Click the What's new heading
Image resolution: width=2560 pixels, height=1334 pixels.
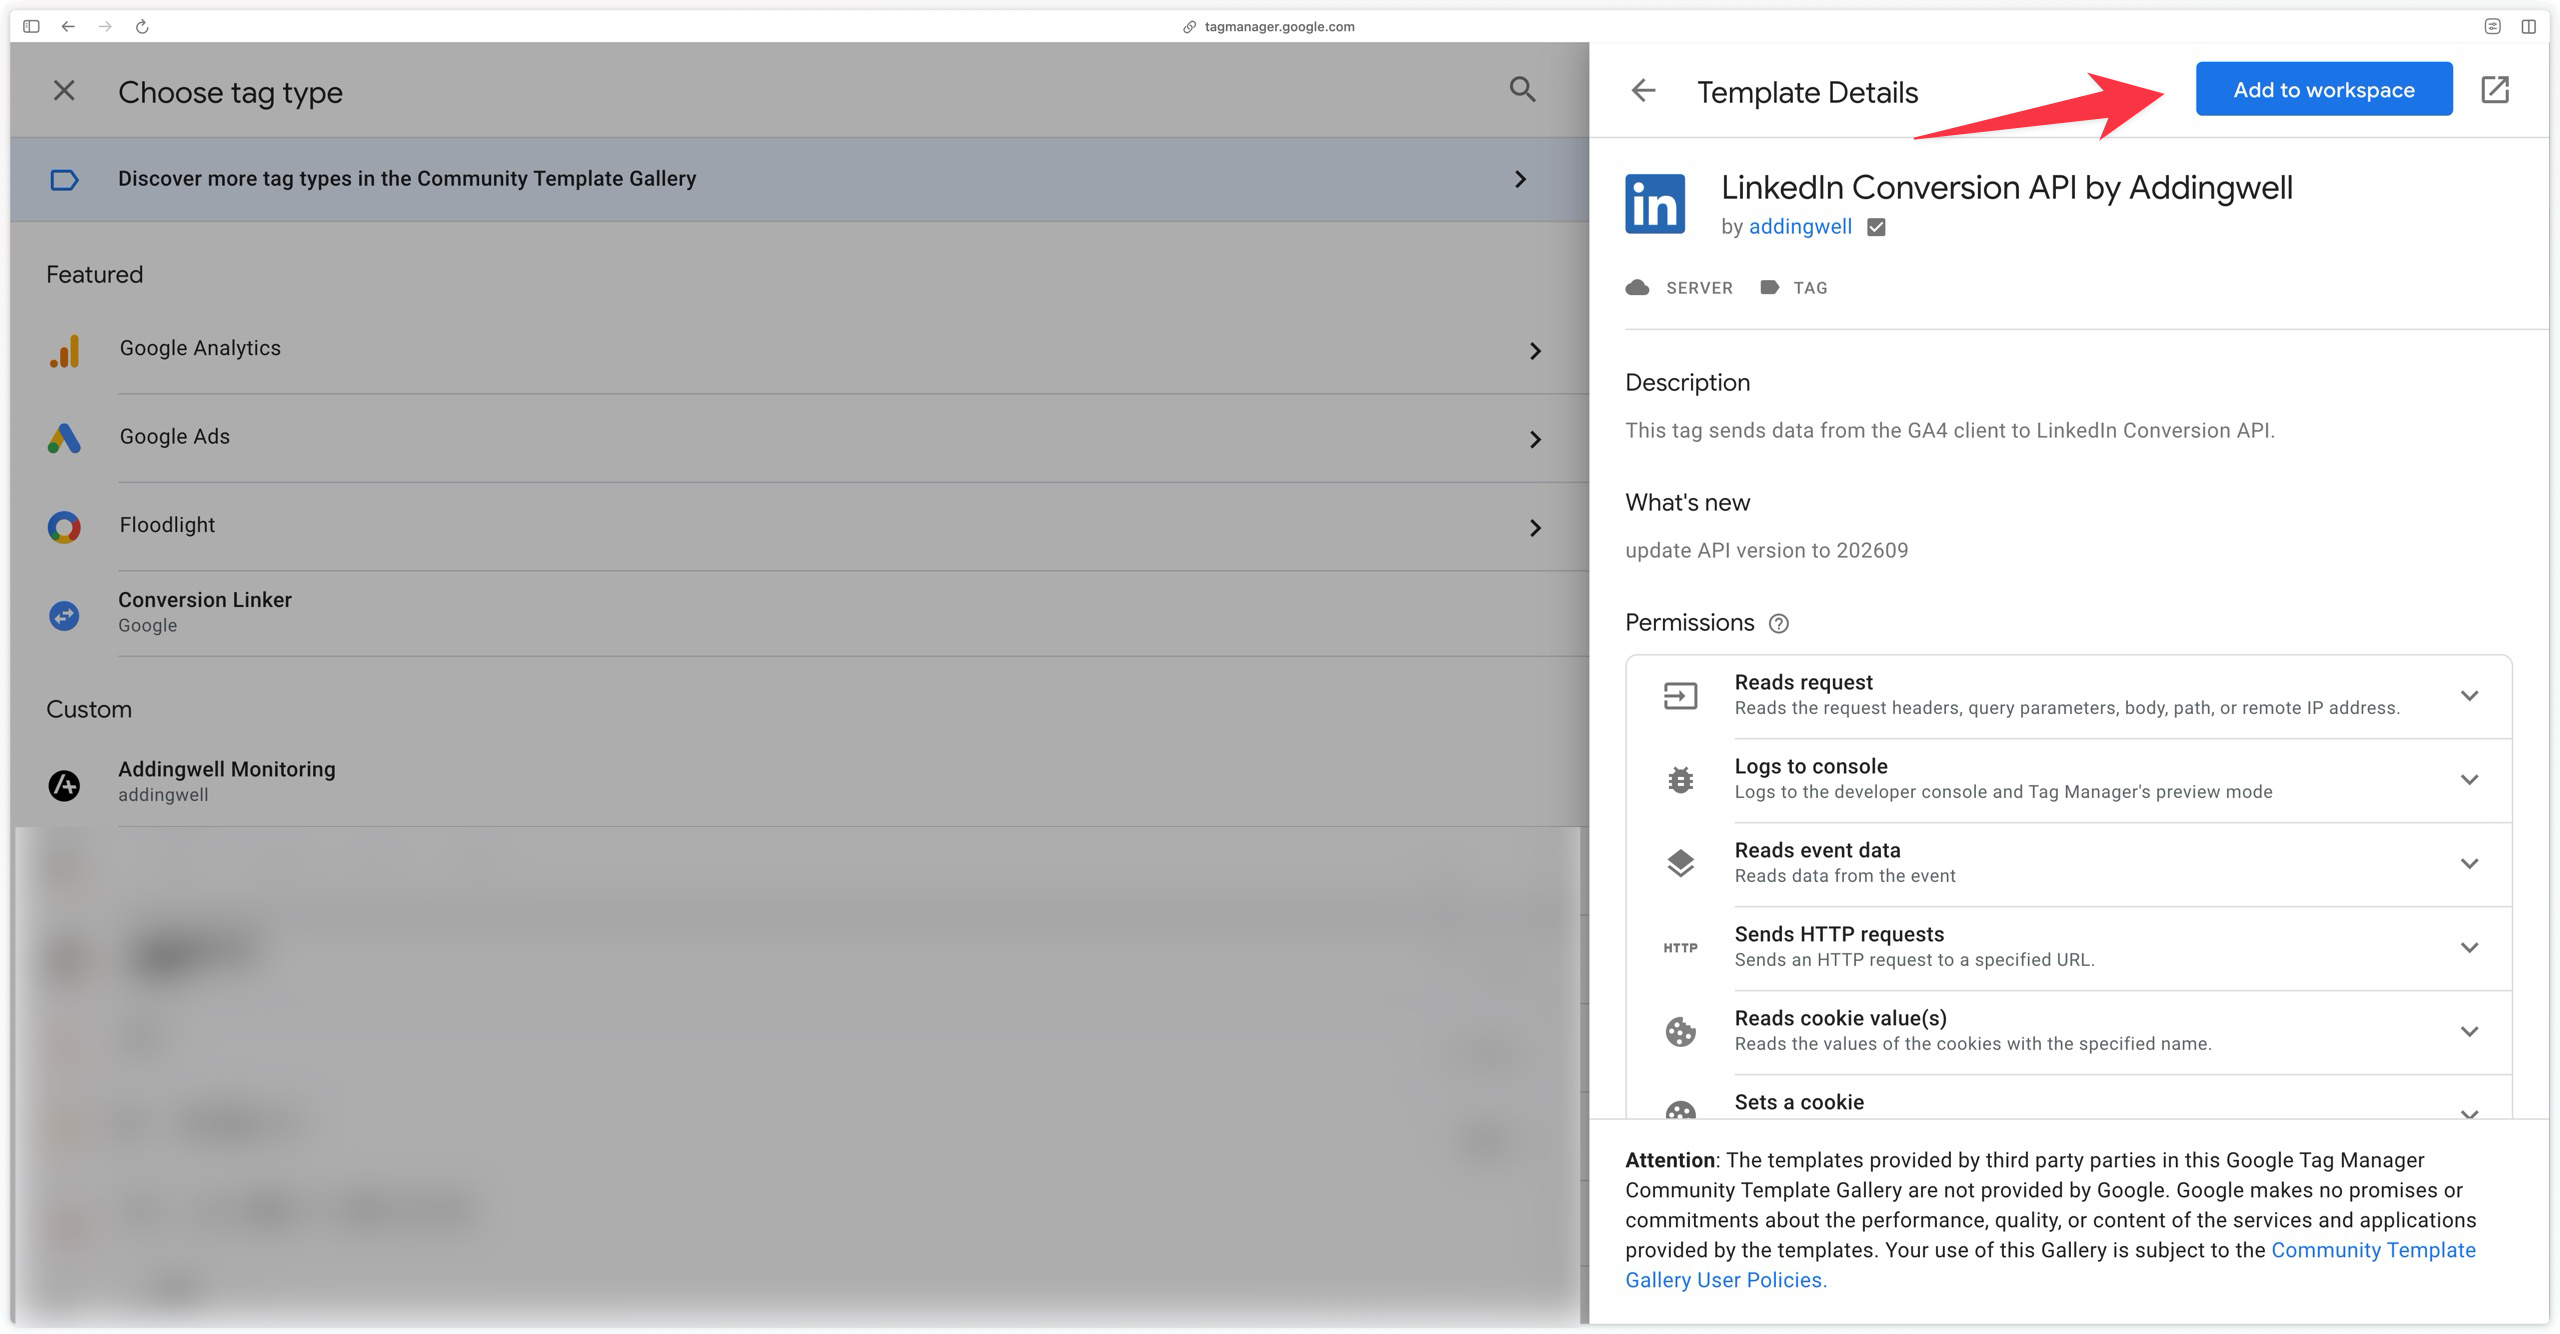pos(1687,503)
